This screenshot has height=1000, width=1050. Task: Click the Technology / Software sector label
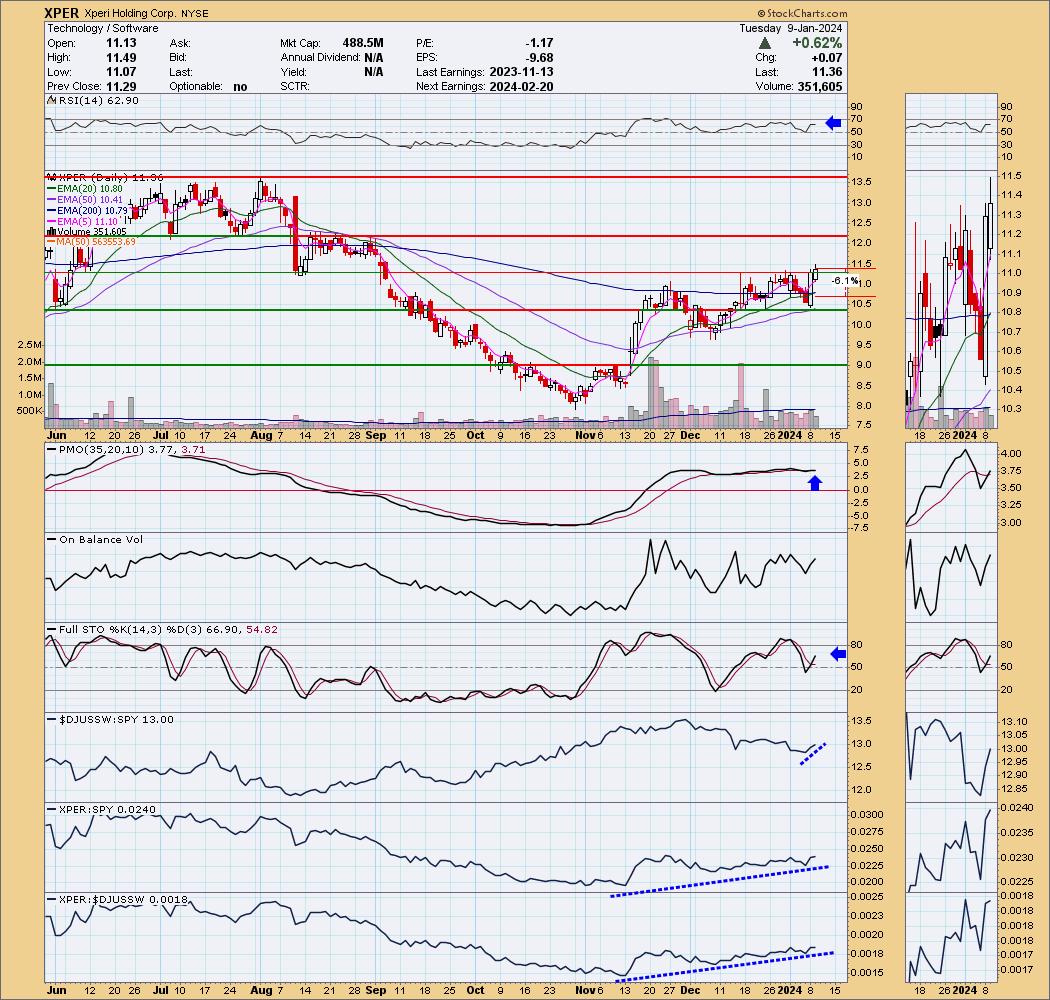tap(102, 28)
